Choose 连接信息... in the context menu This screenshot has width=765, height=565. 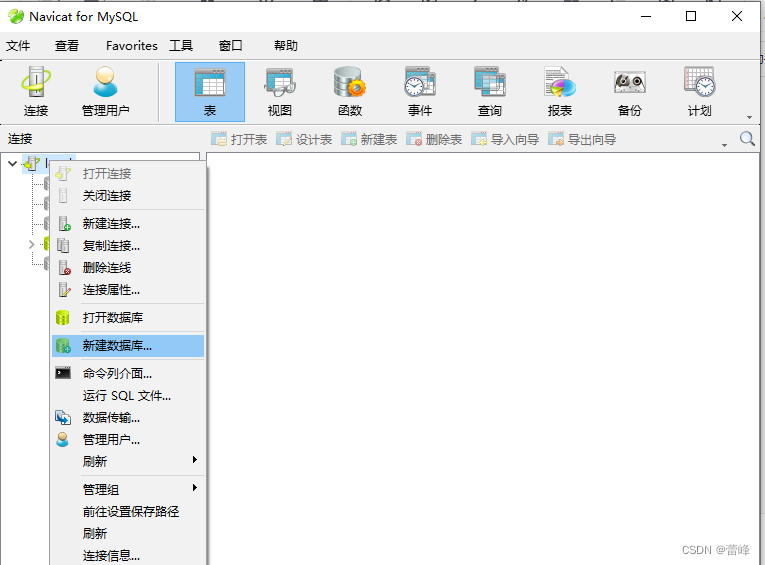click(x=128, y=555)
